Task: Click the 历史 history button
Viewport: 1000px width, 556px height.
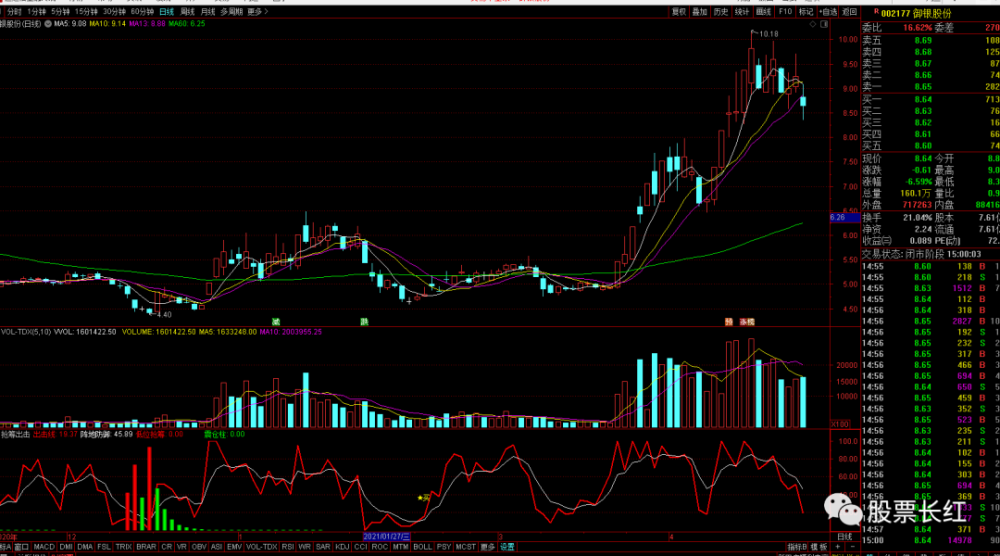Action: [721, 11]
